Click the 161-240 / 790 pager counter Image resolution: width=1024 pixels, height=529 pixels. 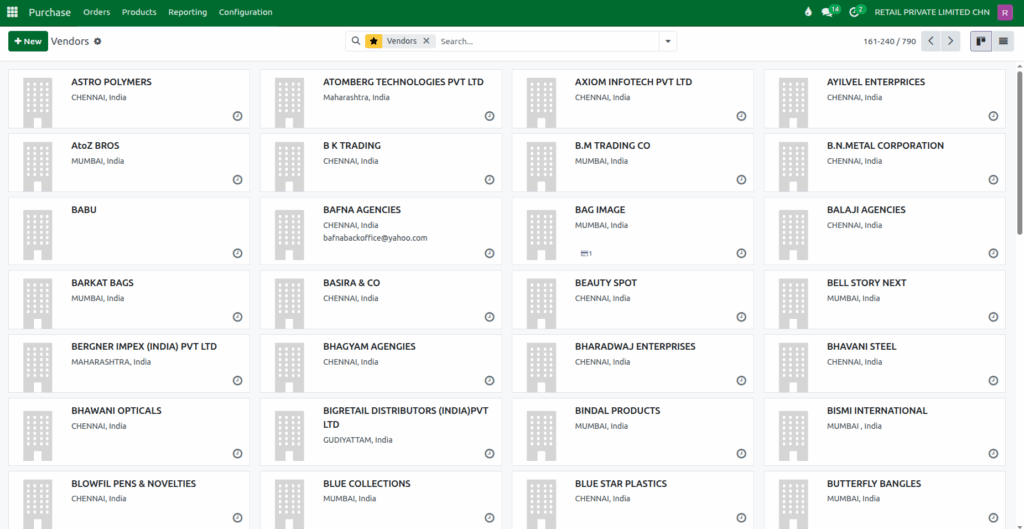[x=889, y=41]
